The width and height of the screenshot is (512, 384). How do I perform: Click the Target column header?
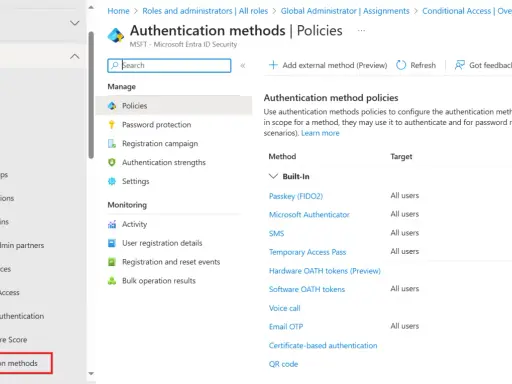tap(401, 156)
